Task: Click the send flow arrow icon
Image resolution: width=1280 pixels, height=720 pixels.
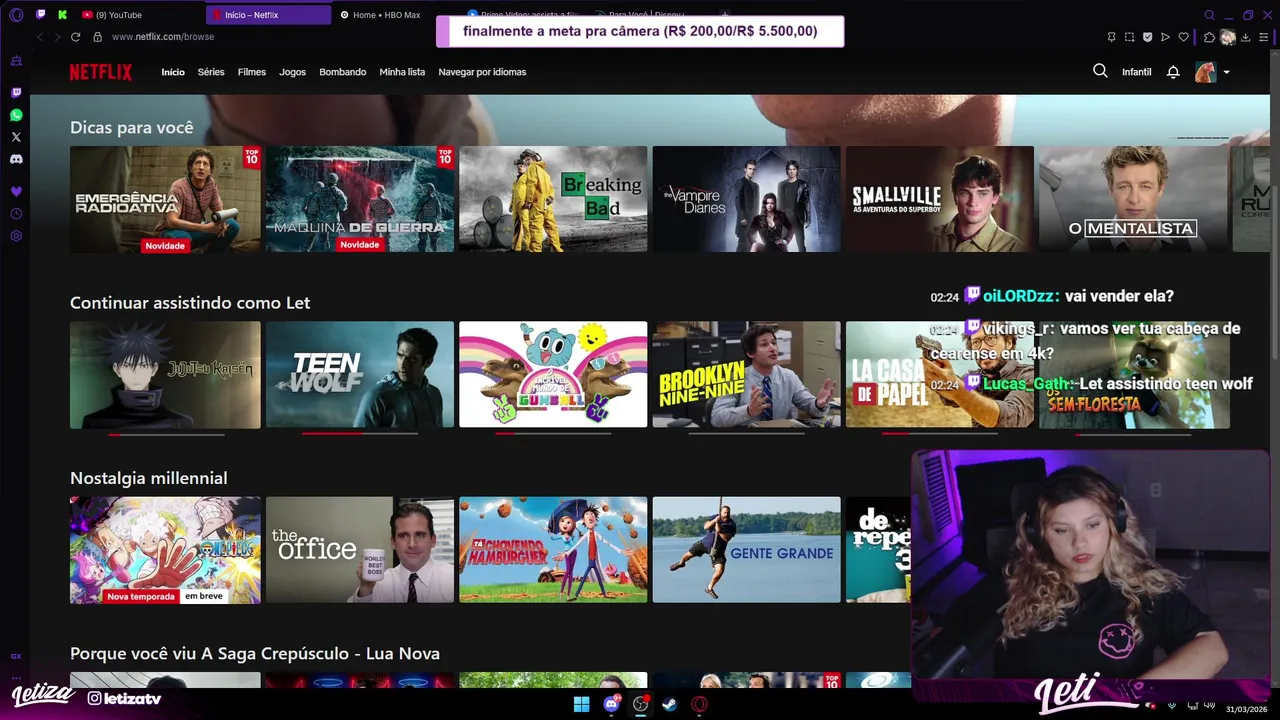Action: pyautogui.click(x=1165, y=37)
